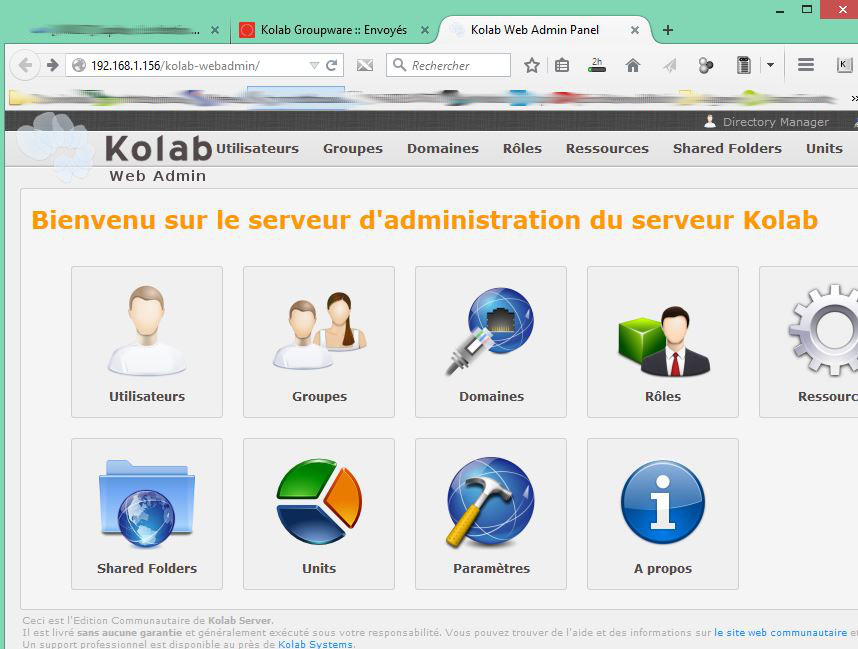
Task: Expand the clipboard icon dropdown arrow
Action: (770, 66)
